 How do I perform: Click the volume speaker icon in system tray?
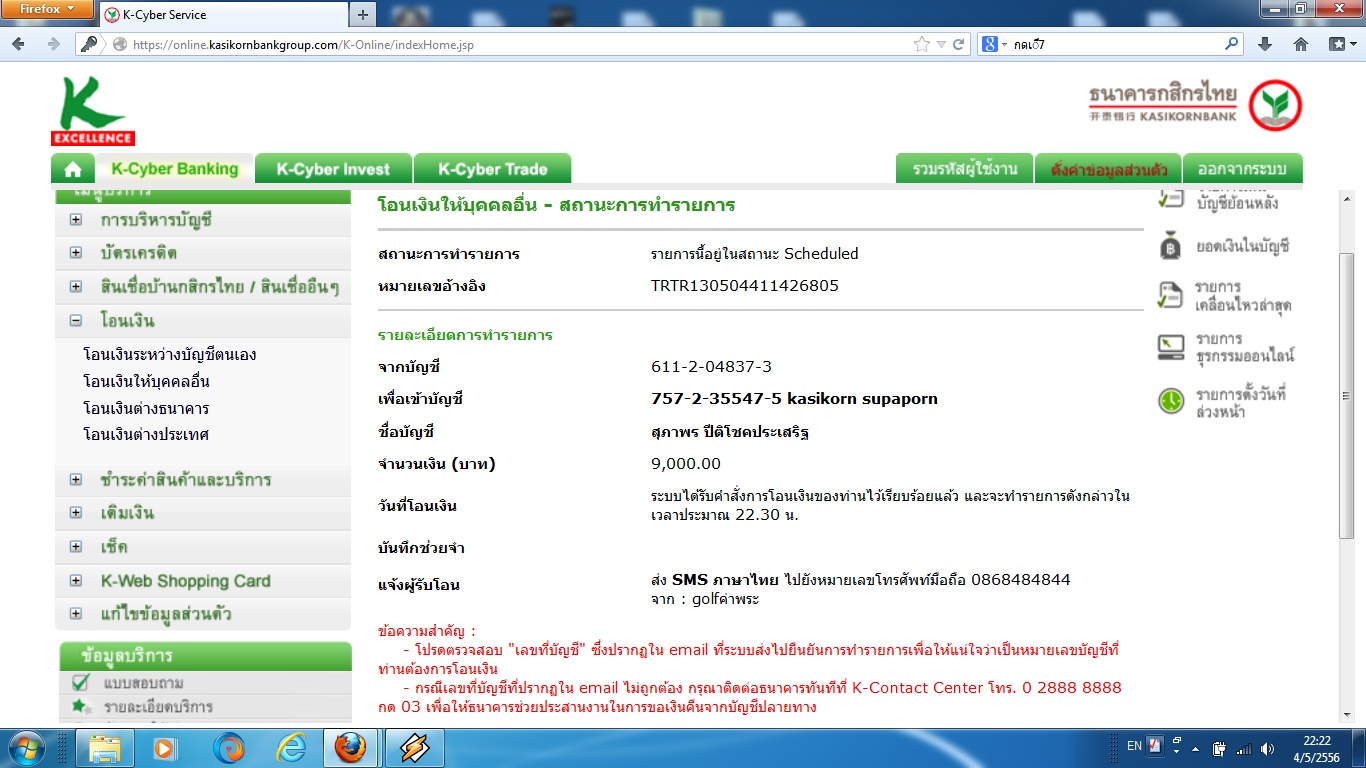click(1268, 748)
